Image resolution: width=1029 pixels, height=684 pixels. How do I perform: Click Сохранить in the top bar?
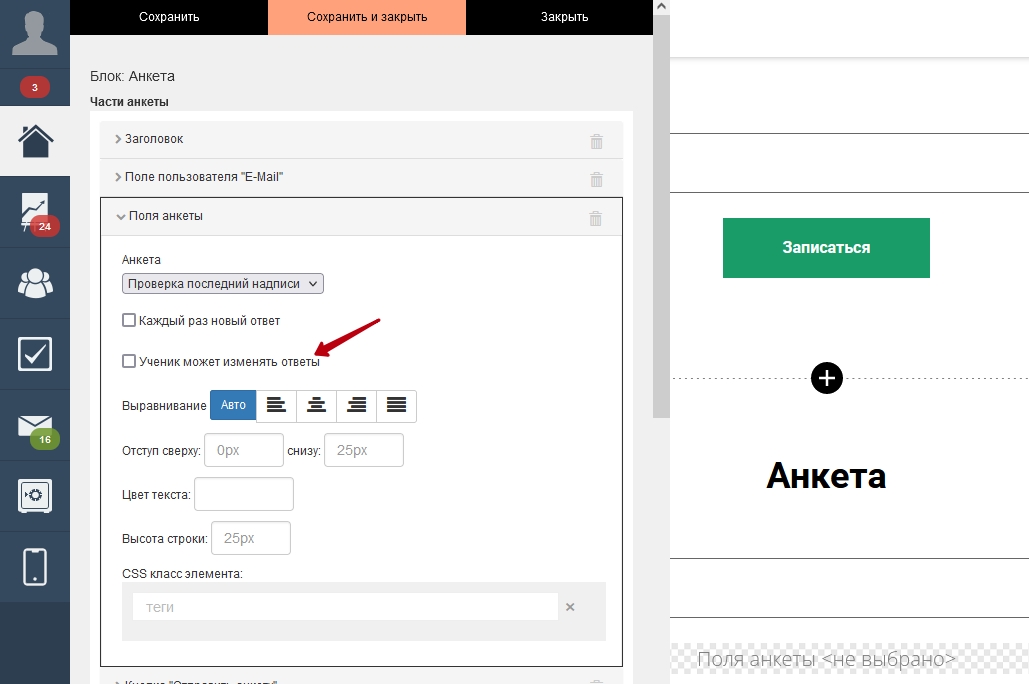click(169, 17)
